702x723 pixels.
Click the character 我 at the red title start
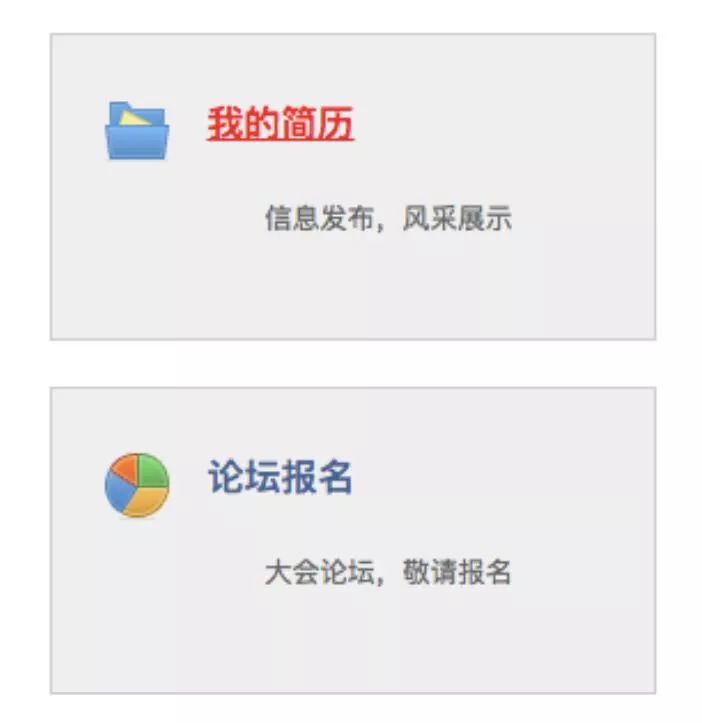225,123
